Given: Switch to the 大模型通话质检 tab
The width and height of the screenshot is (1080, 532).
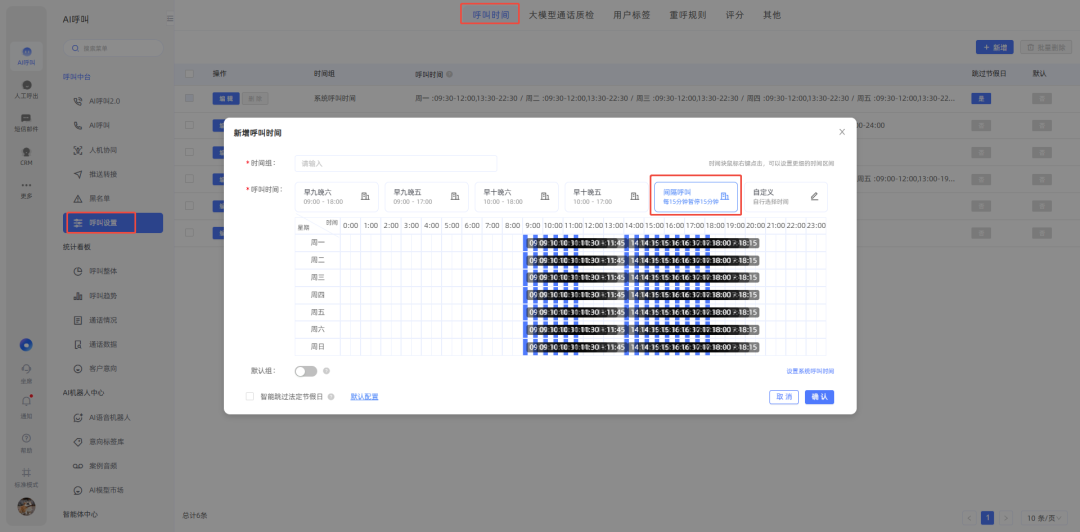Looking at the screenshot, I should click(x=561, y=14).
